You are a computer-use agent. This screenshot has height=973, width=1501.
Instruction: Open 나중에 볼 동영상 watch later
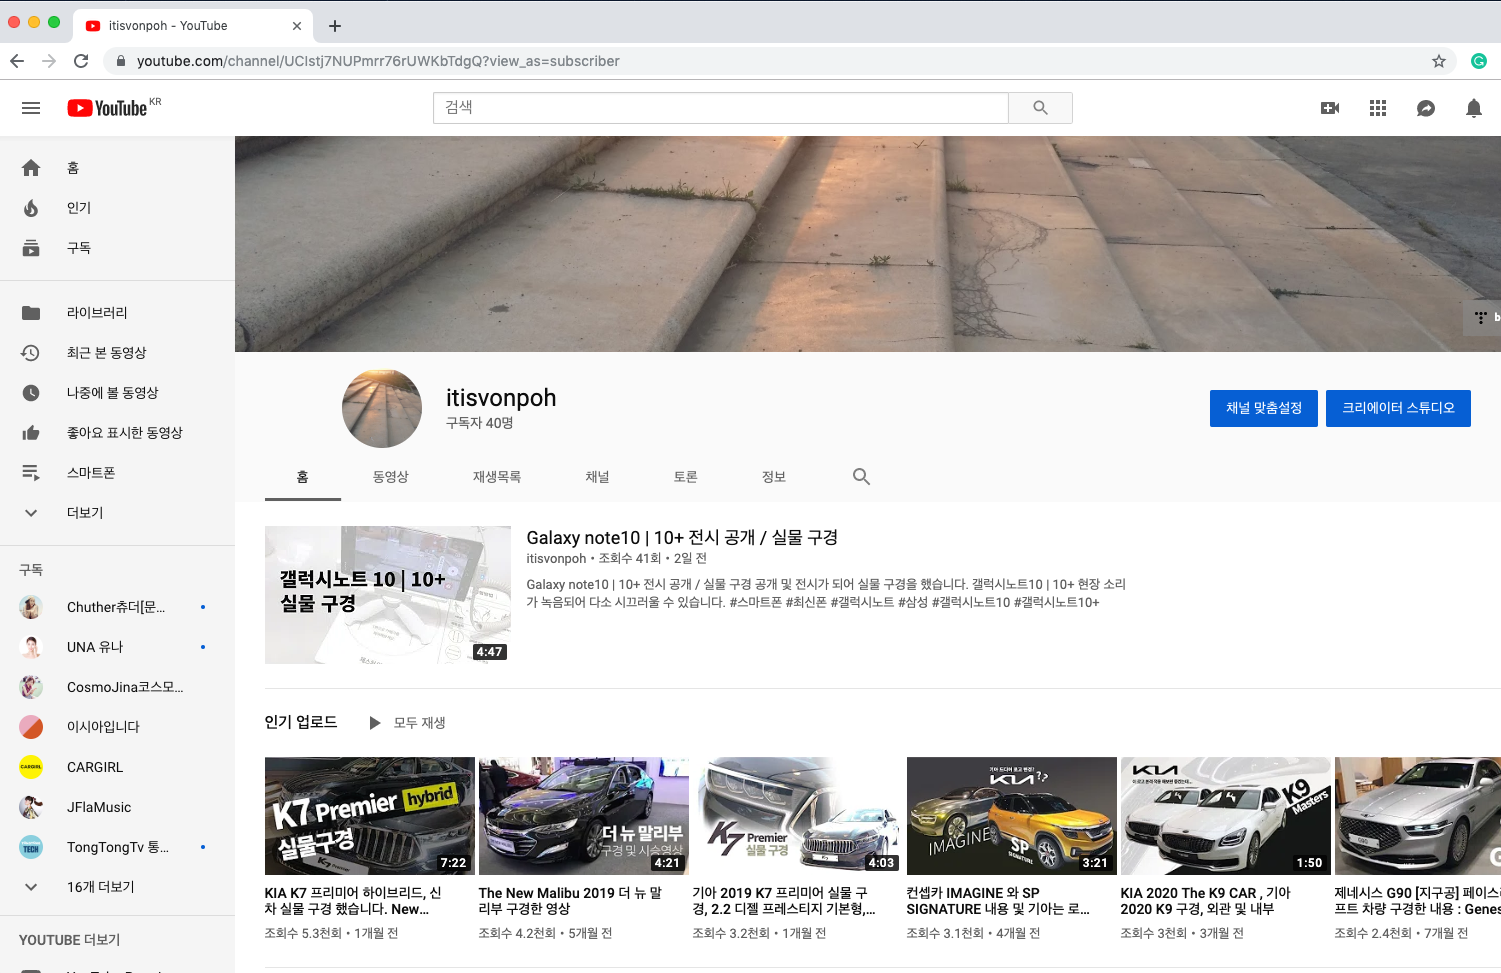[x=117, y=393]
